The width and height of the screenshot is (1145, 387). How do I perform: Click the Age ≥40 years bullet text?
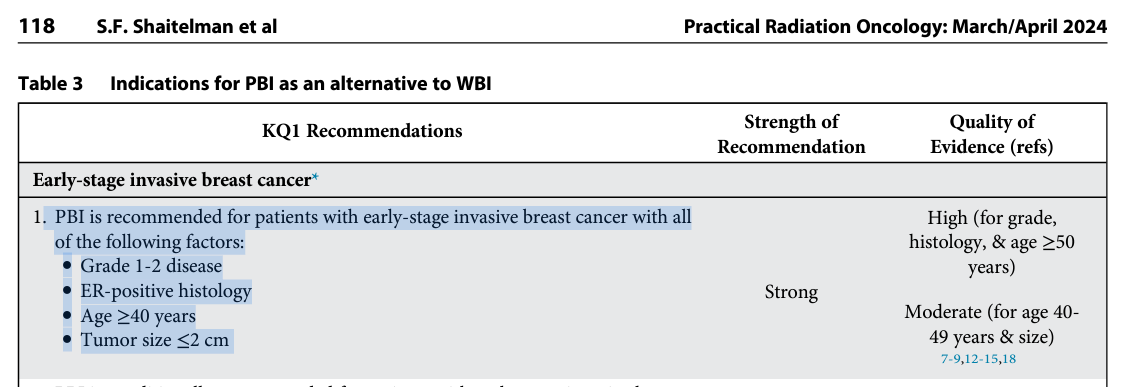coord(138,316)
